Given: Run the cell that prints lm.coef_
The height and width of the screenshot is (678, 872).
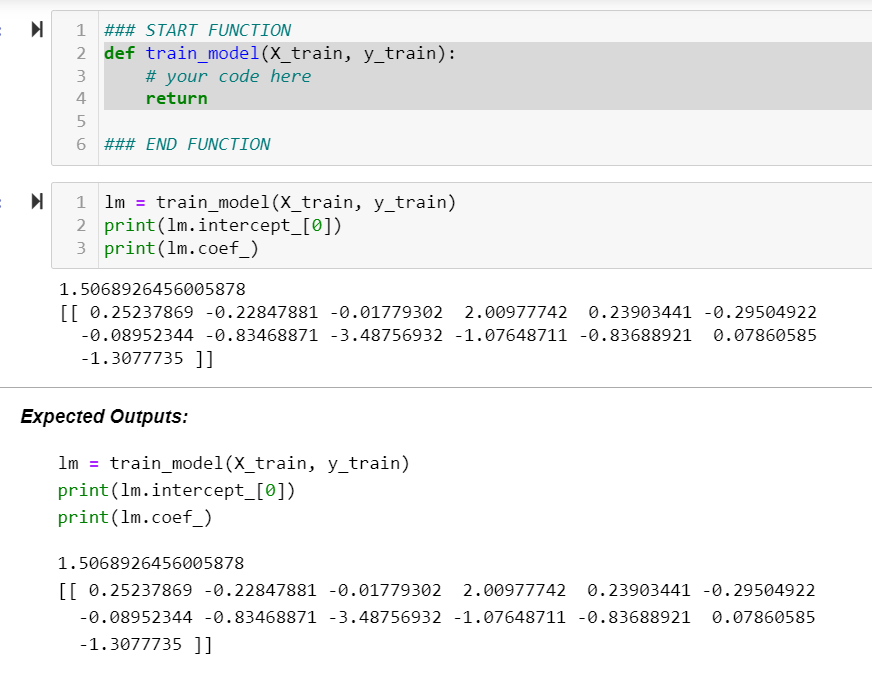Looking at the screenshot, I should (37, 201).
